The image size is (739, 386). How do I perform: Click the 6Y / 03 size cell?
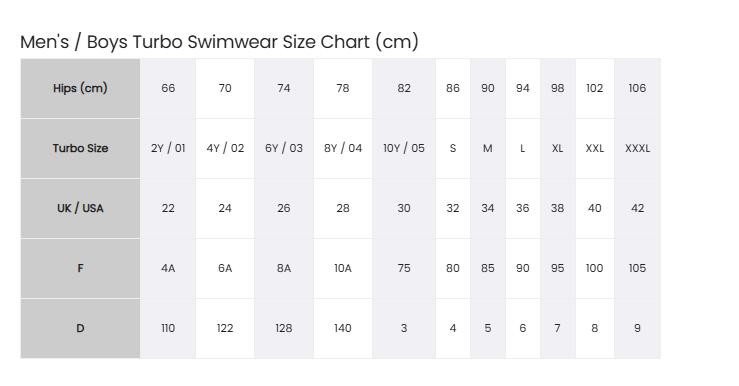pos(284,148)
